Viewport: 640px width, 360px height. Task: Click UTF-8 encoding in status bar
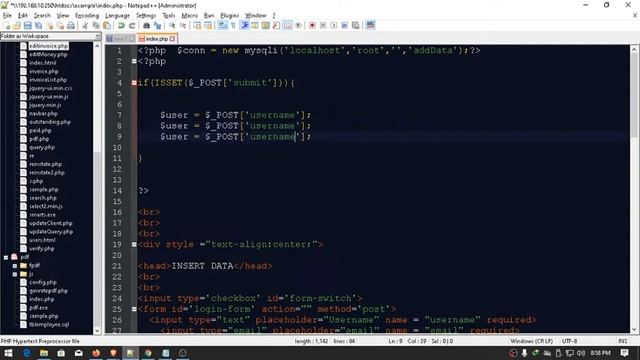[x=569, y=341]
